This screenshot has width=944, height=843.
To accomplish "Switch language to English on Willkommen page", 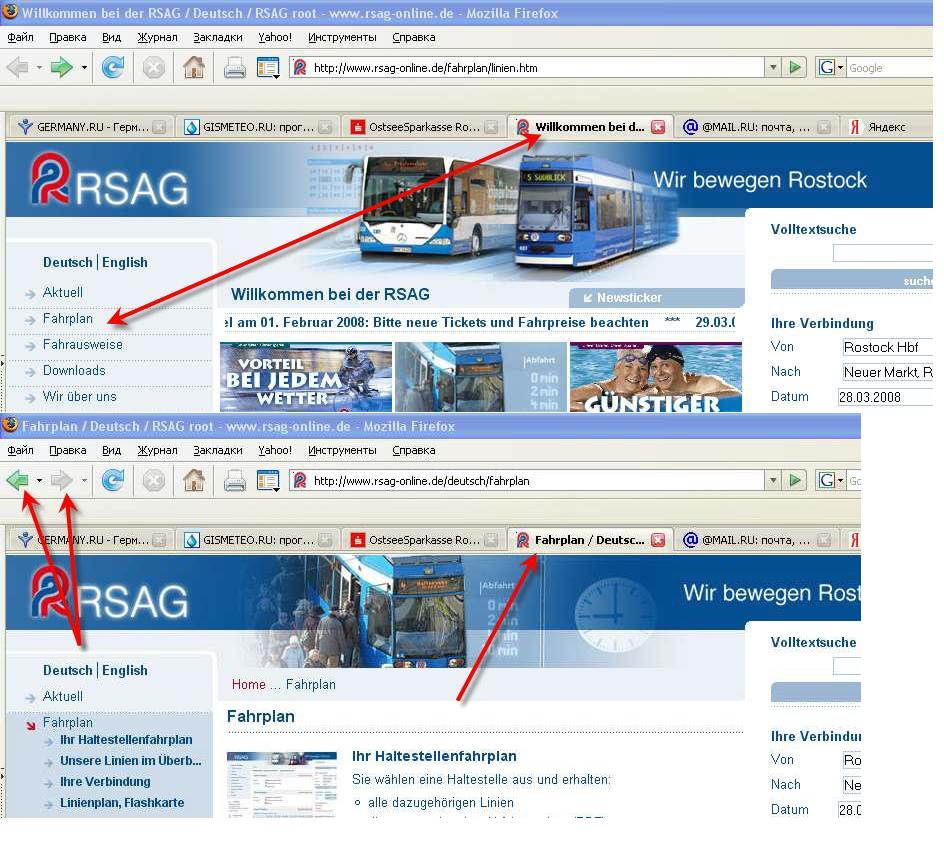I will 125,263.
